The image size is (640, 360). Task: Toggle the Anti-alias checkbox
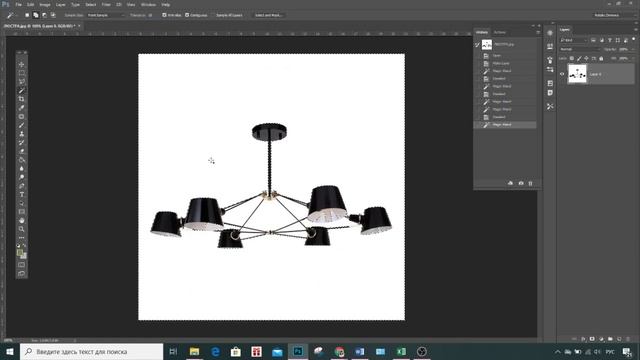164,15
